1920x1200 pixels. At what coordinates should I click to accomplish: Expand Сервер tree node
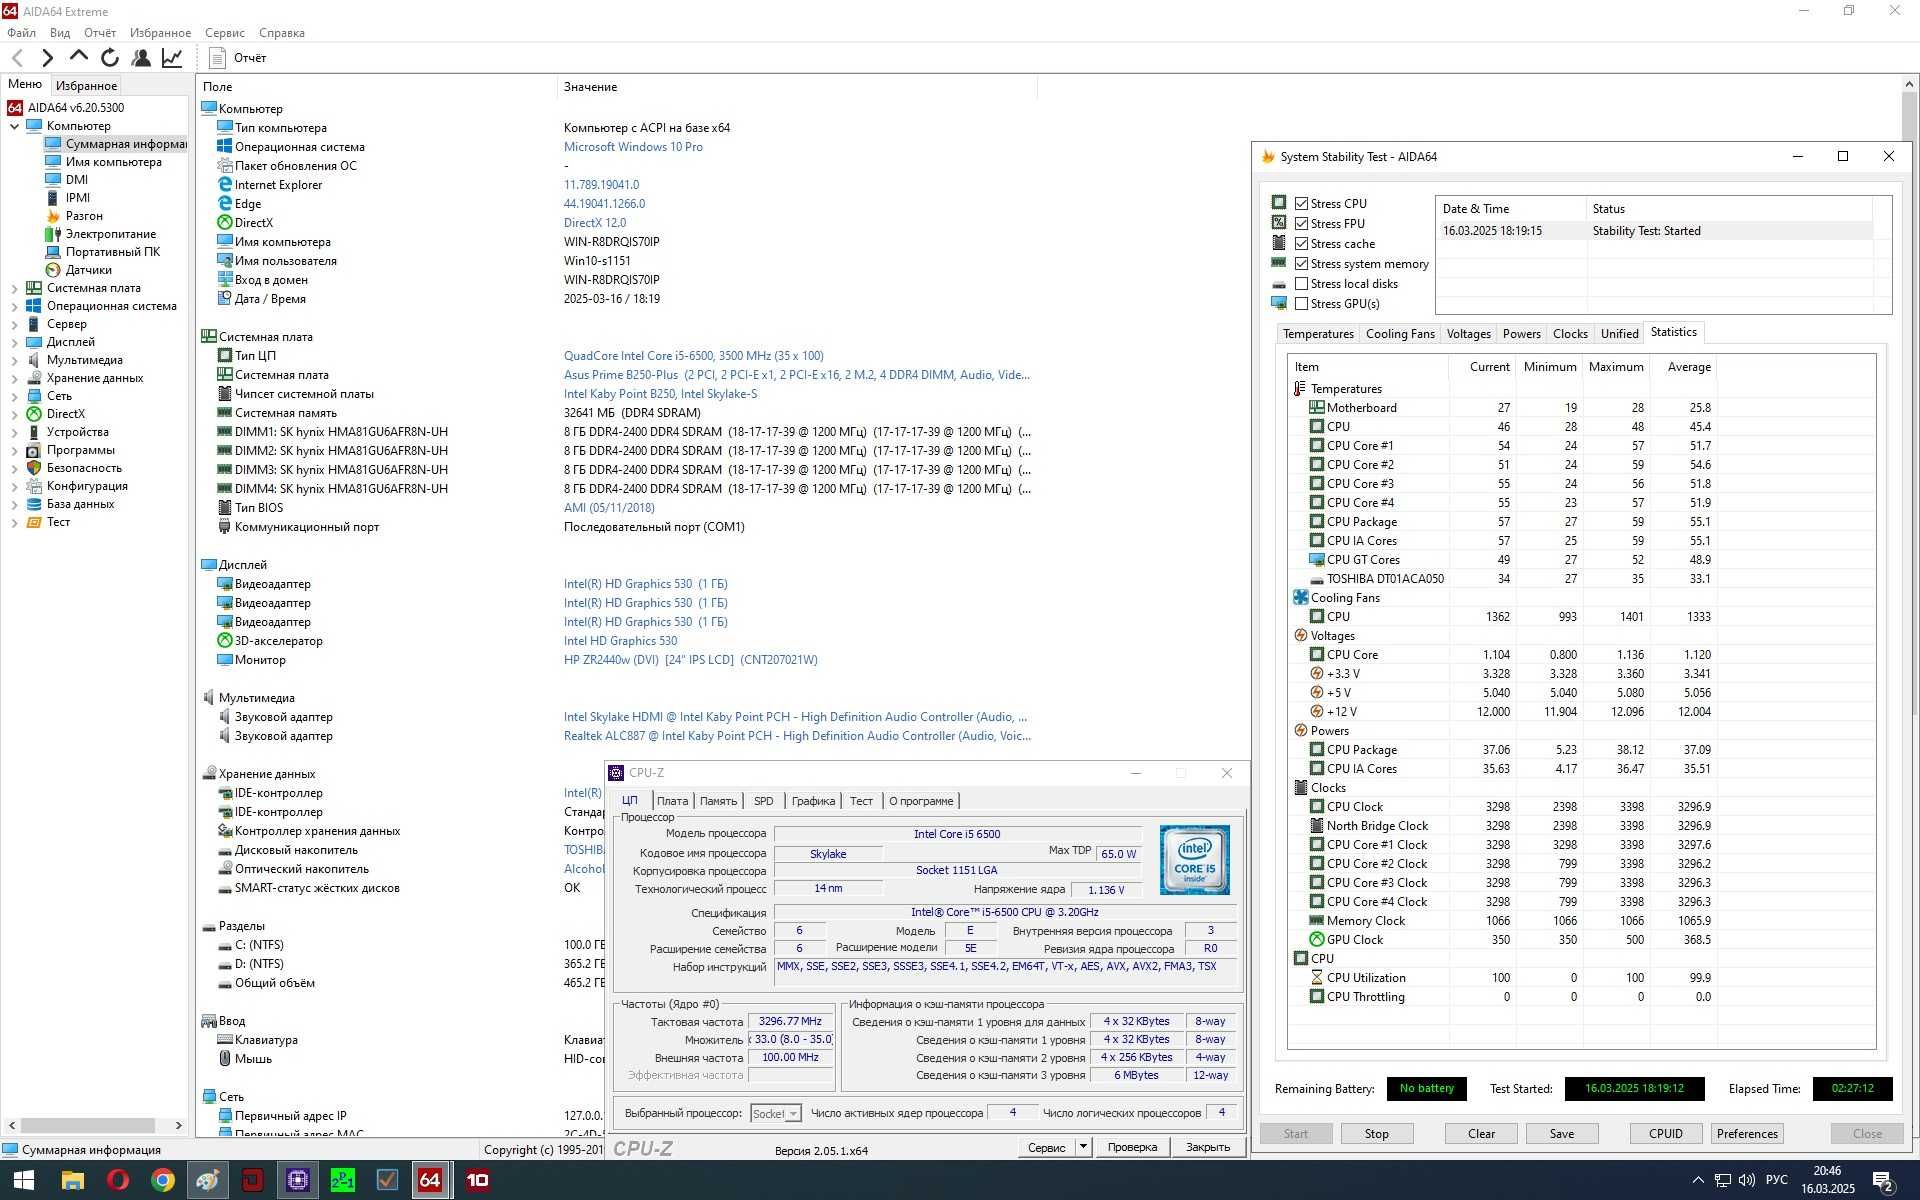14,324
